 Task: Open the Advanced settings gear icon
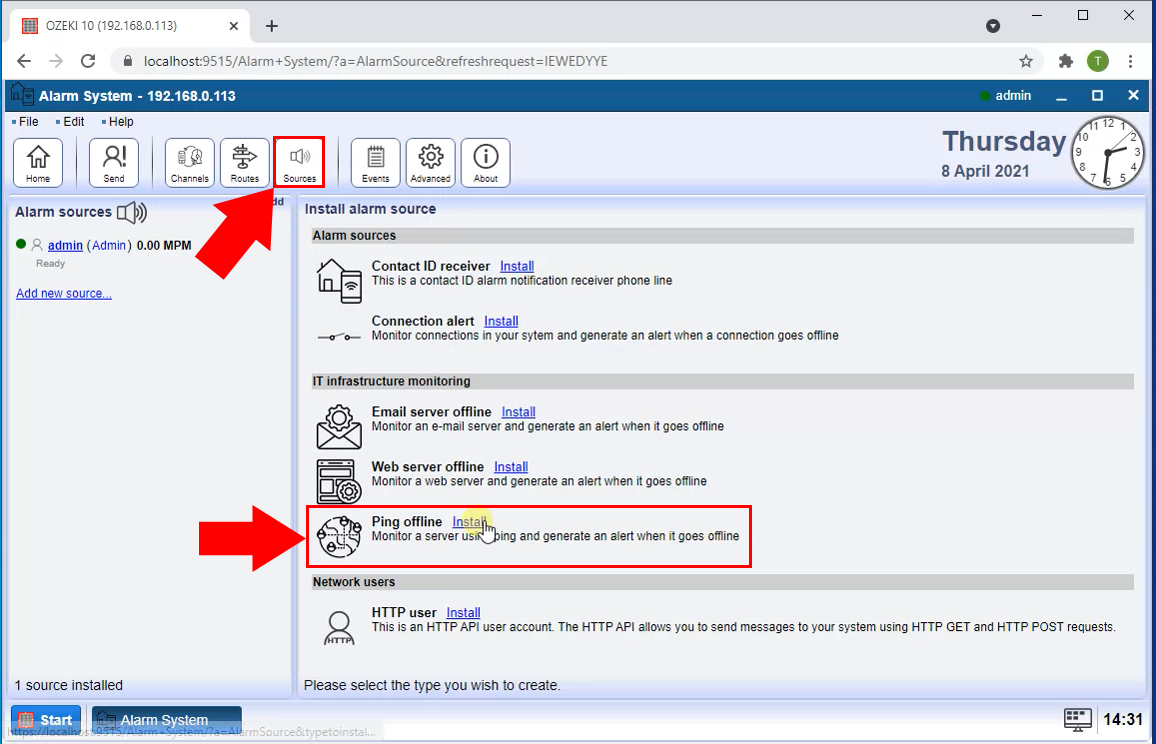(431, 162)
